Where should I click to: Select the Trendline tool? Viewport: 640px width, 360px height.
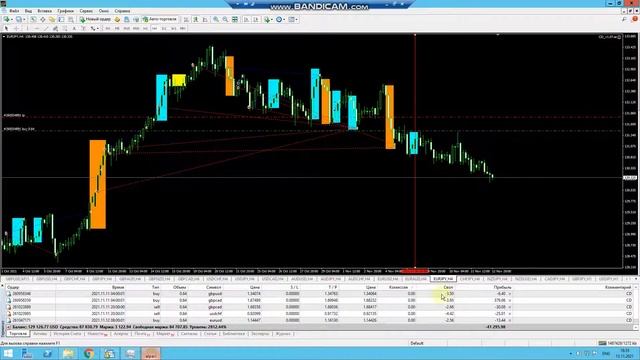pos(46,28)
